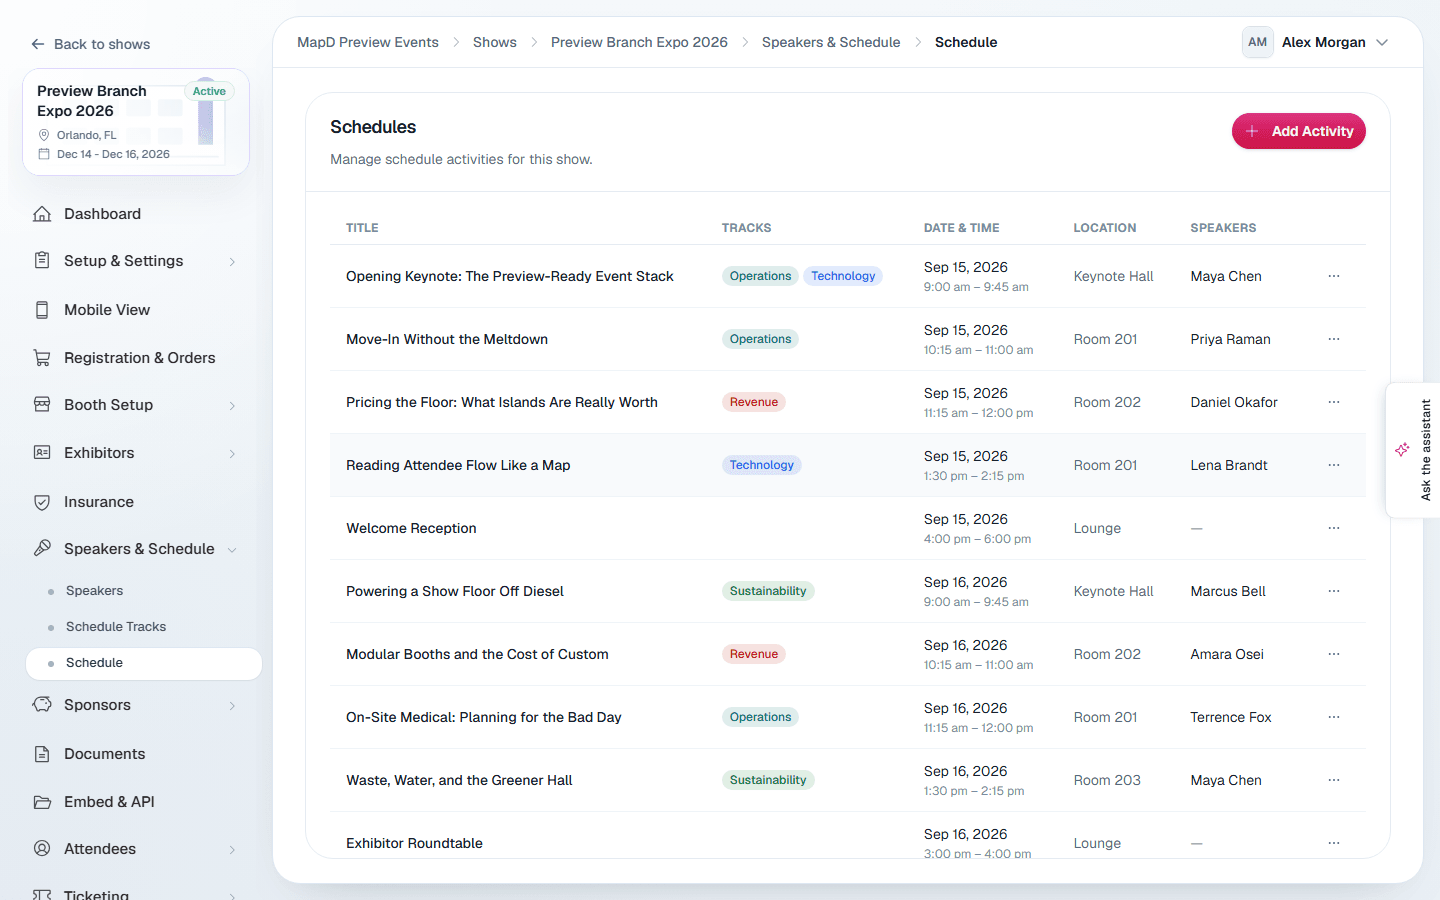
Task: Click the Embed & API folder icon
Action: [42, 802]
